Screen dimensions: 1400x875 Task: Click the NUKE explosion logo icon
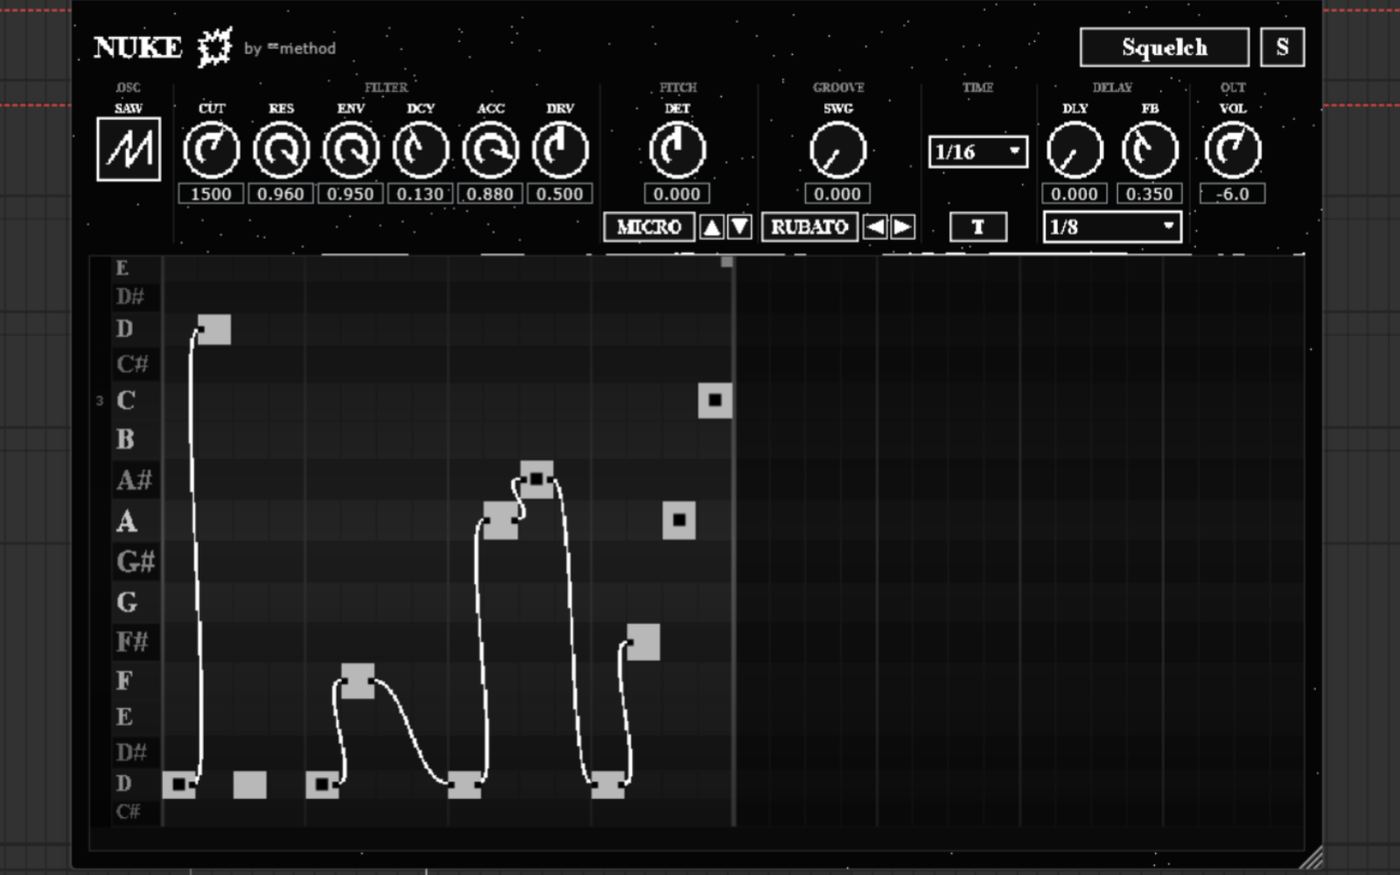click(x=213, y=47)
